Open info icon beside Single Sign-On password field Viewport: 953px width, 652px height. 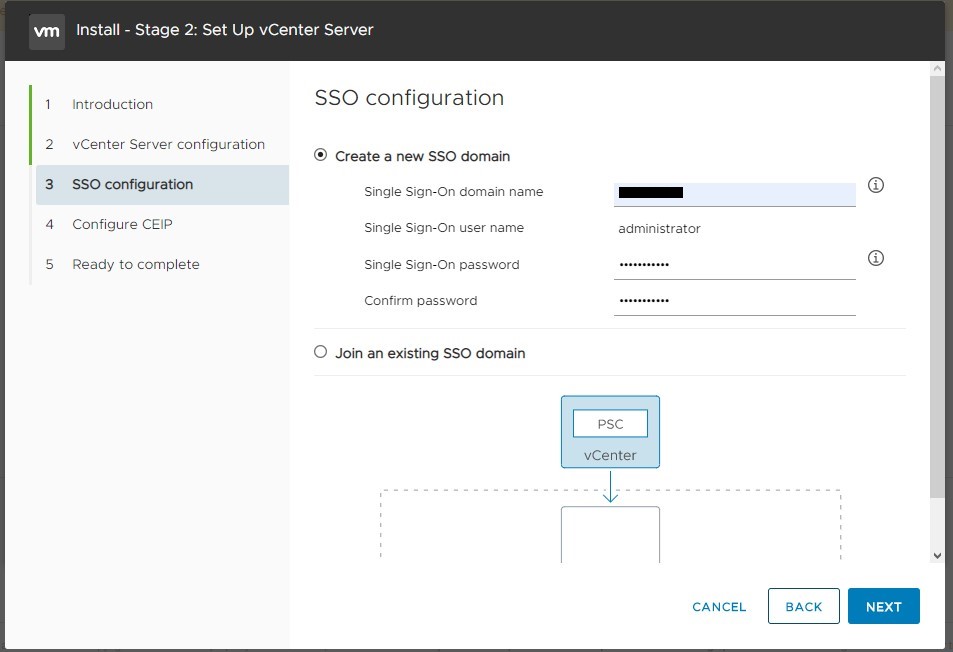[x=876, y=258]
